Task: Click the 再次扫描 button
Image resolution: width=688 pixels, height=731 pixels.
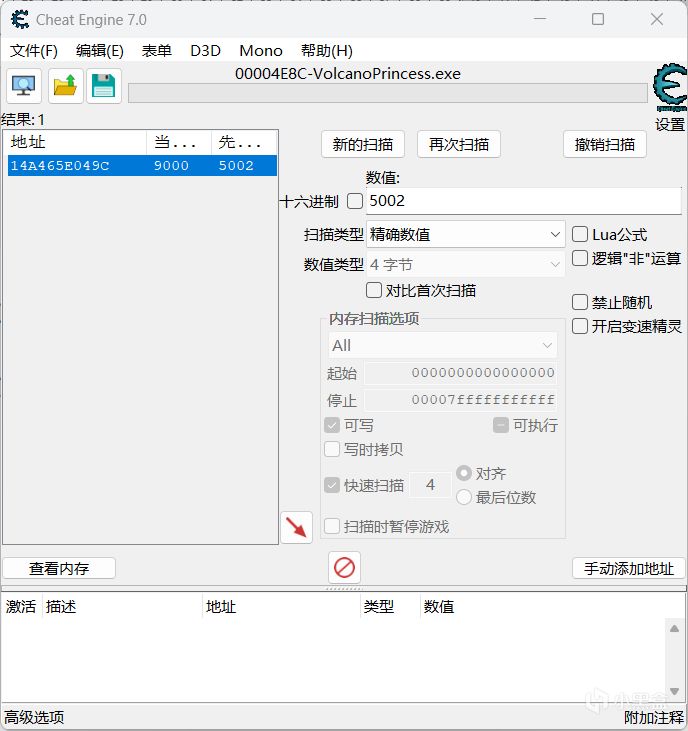Action: tap(459, 144)
